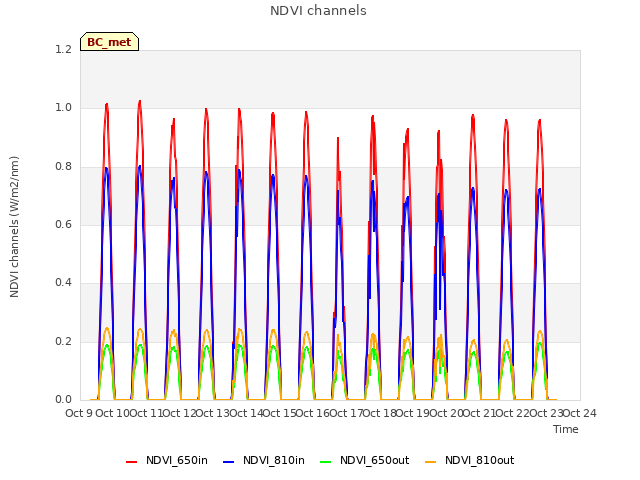Click the blue NDVI_810in legend swatch

click(x=229, y=462)
